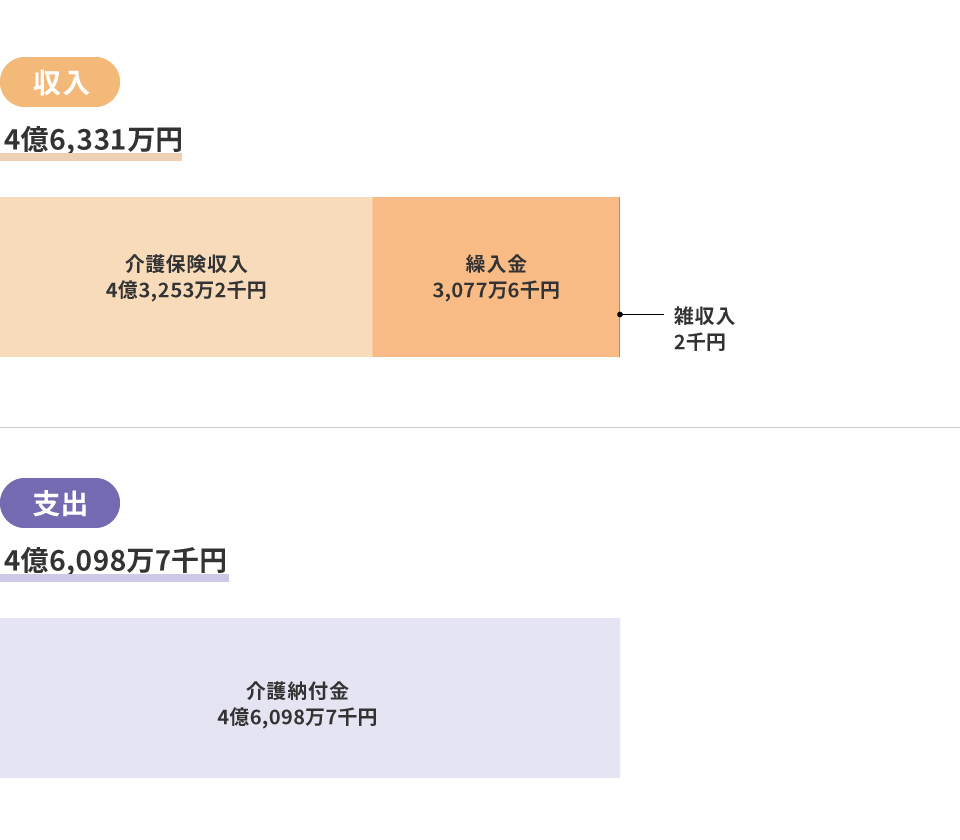The height and width of the screenshot is (840, 960).
Task: Click the 介護納付金 lavender bar
Action: pyautogui.click(x=310, y=698)
